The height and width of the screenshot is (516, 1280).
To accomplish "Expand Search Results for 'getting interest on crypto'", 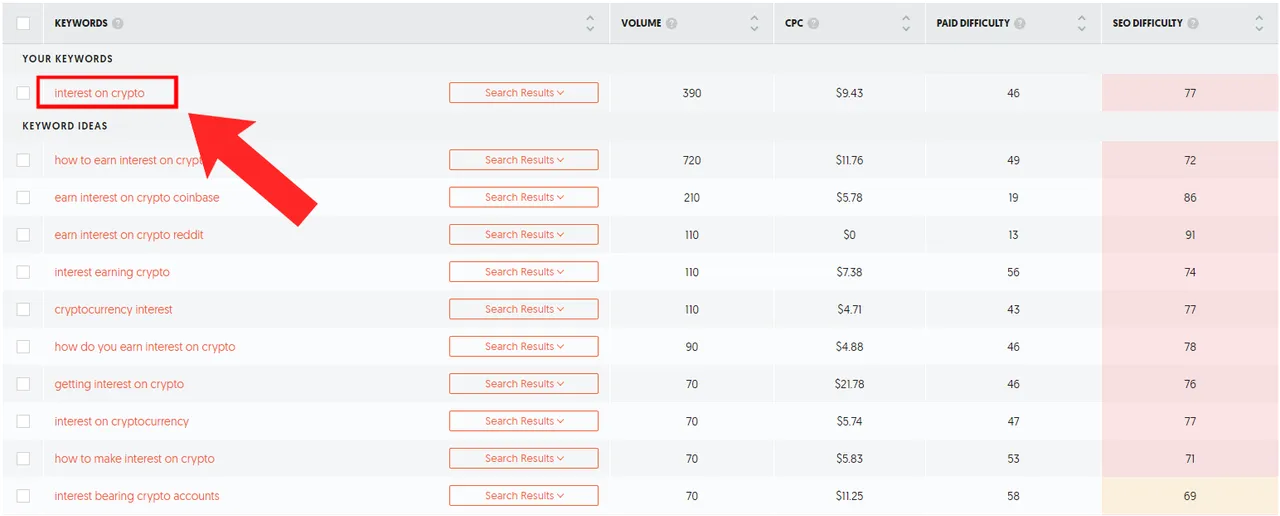I will pyautogui.click(x=524, y=384).
